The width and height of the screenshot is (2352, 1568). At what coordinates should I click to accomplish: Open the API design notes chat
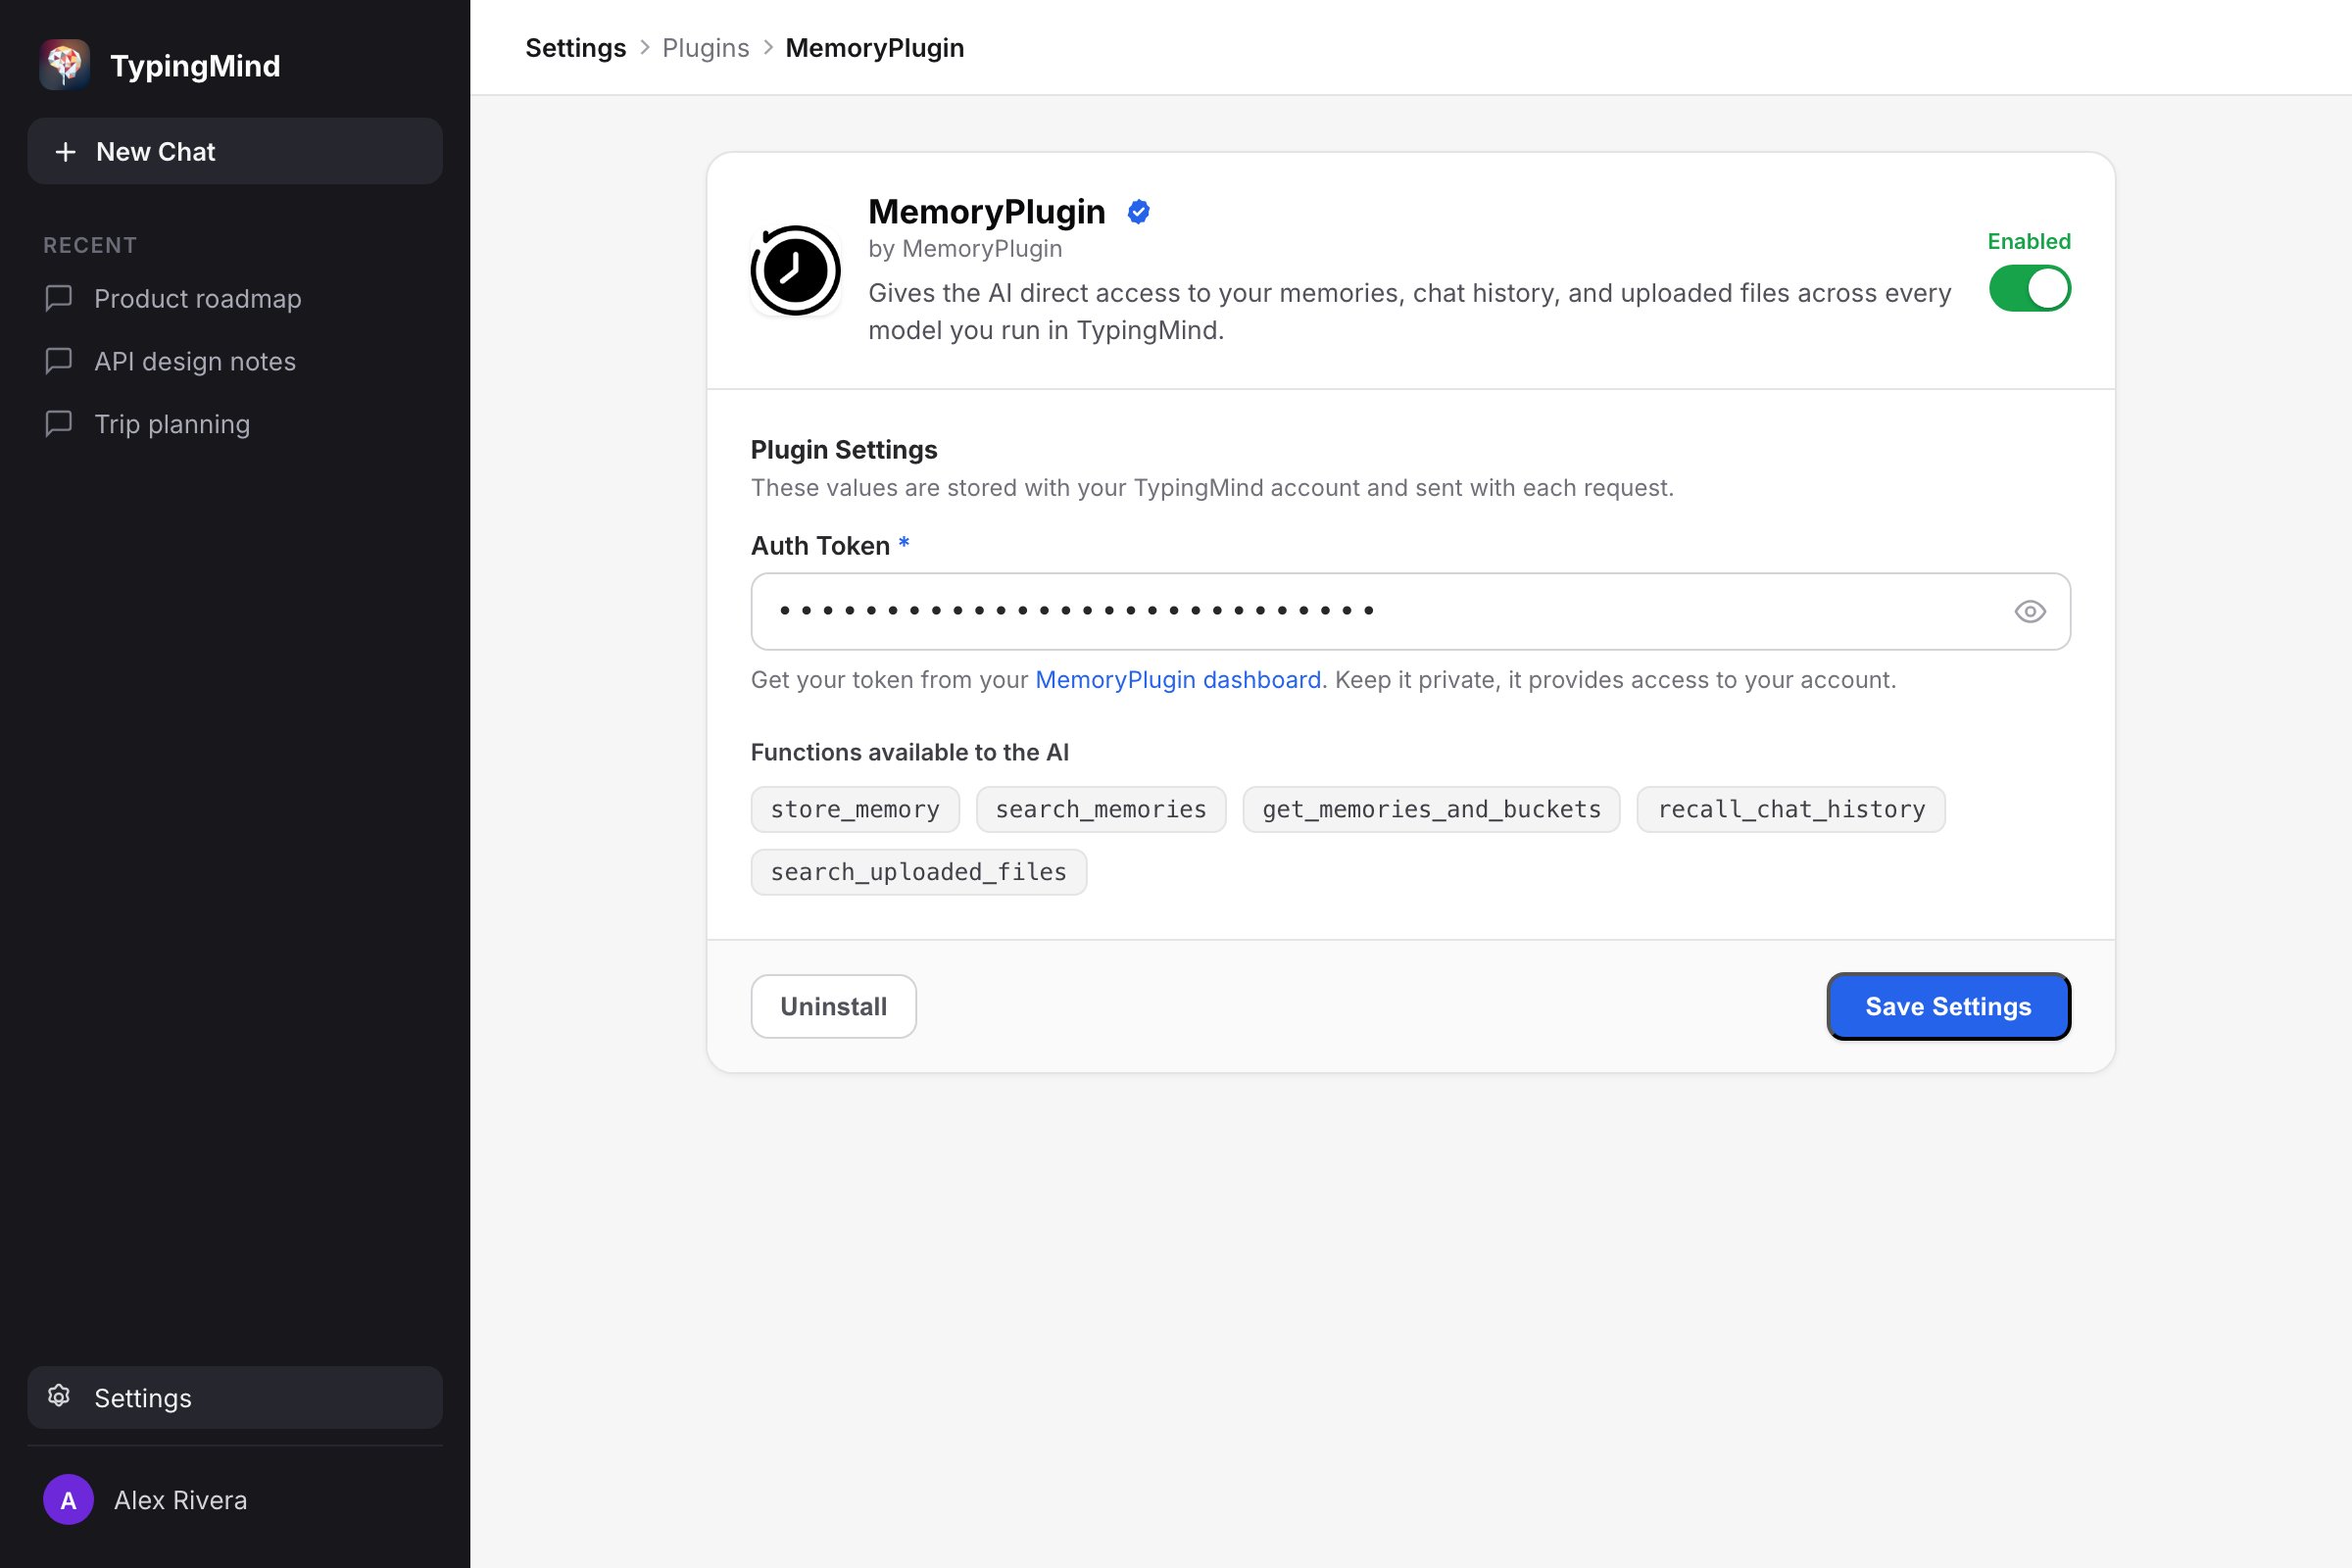(x=235, y=361)
